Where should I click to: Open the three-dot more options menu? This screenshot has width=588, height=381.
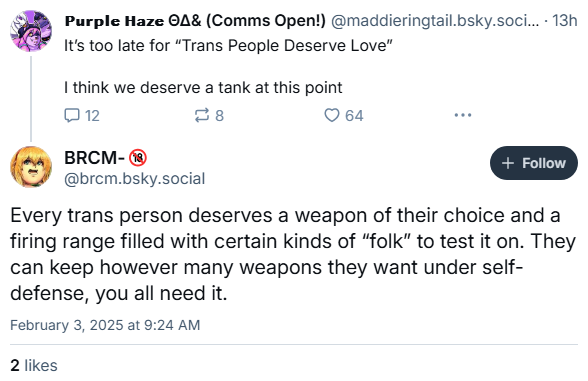(x=462, y=115)
